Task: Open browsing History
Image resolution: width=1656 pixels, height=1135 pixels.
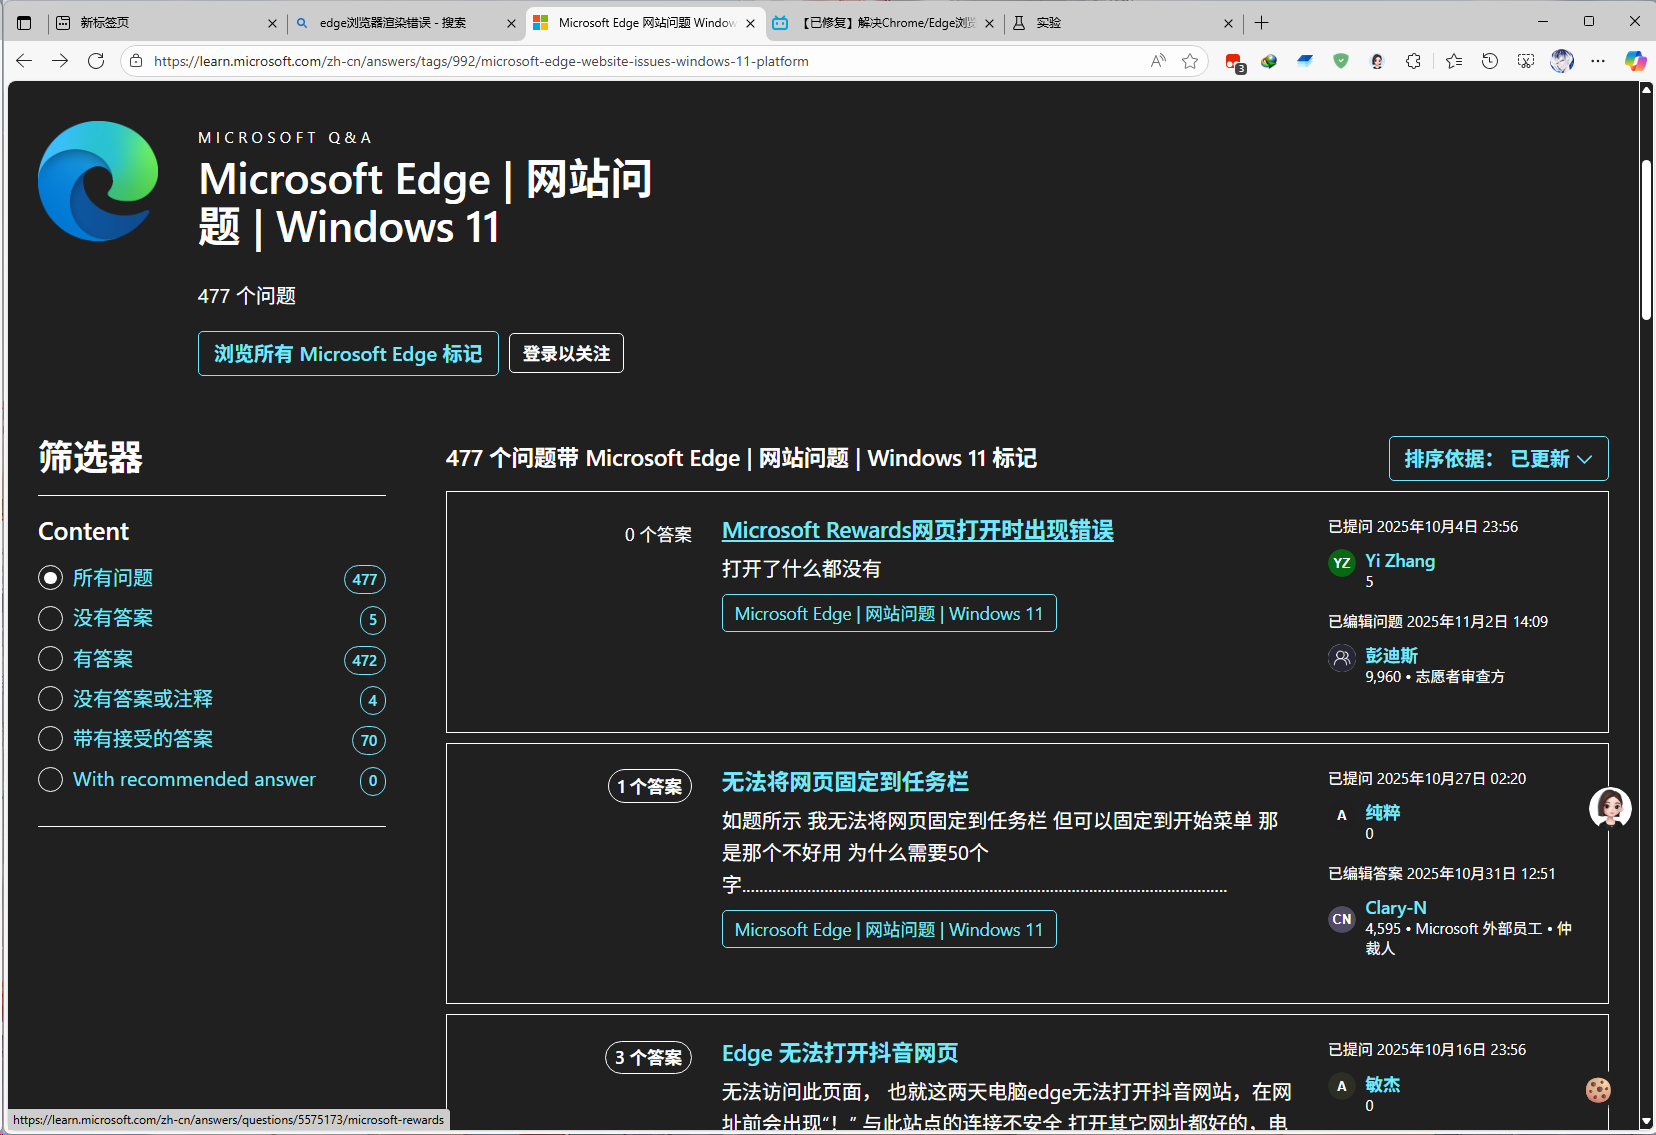Action: (x=1490, y=61)
